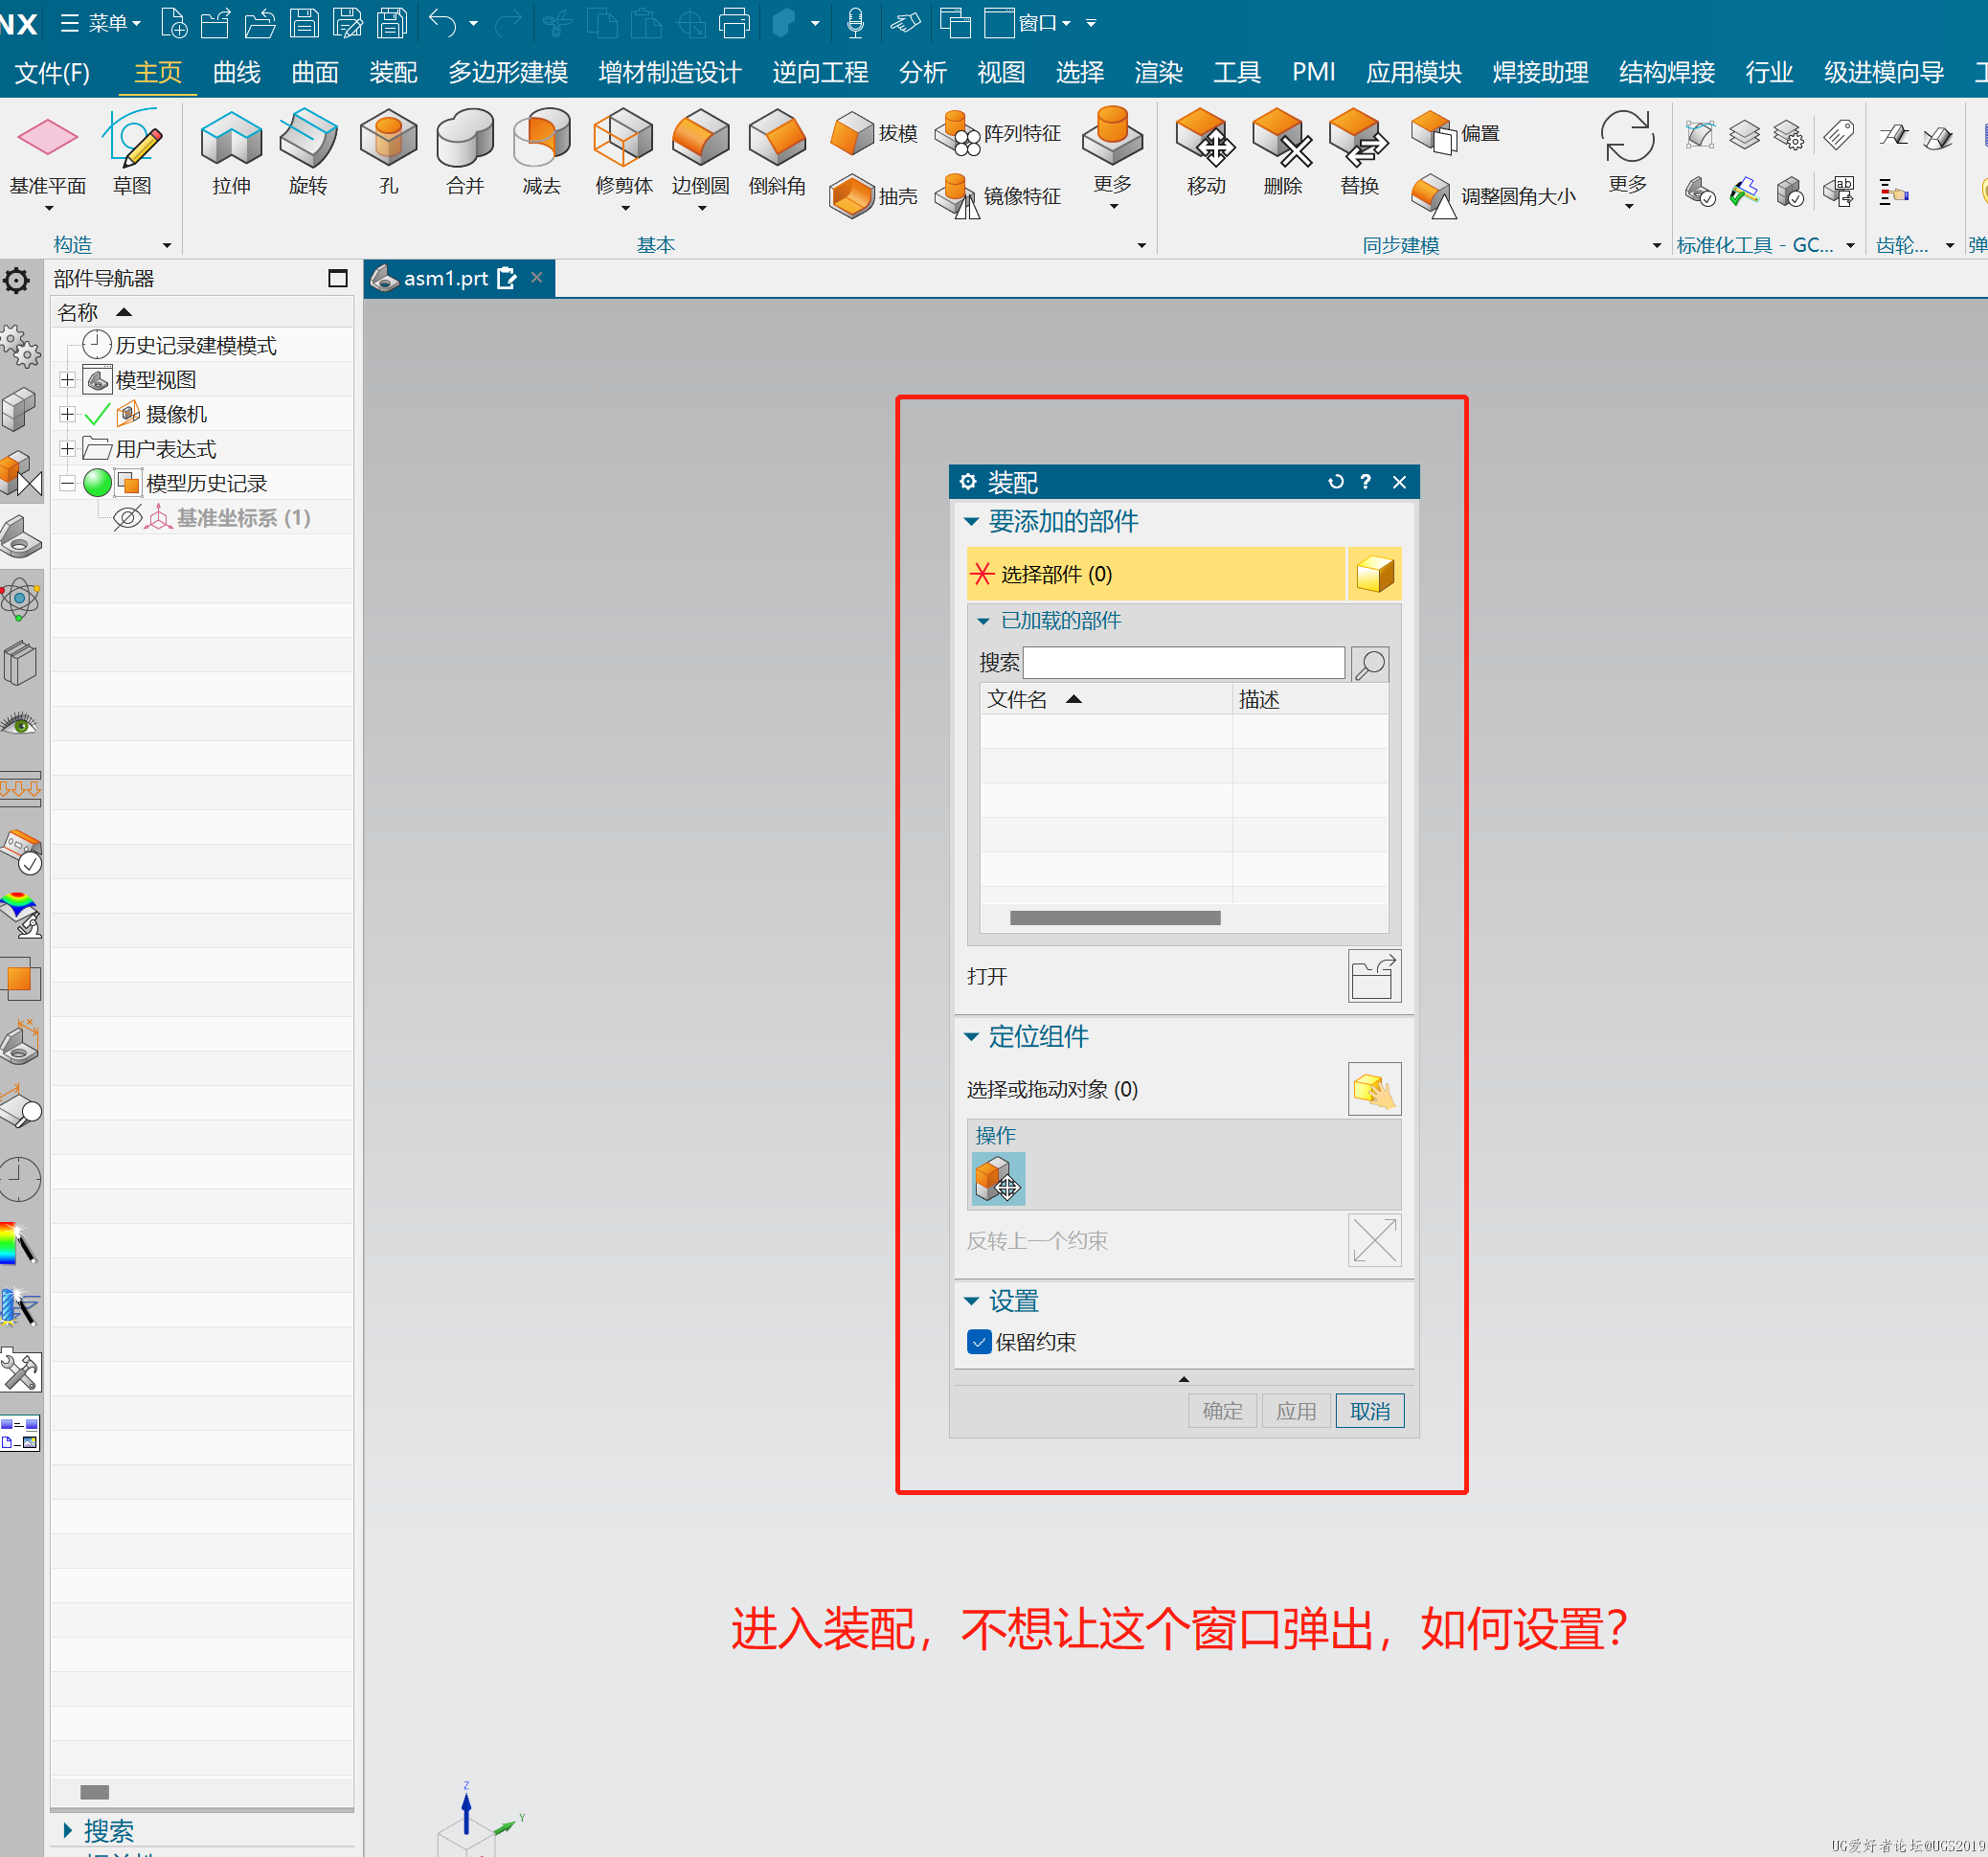Screen dimensions: 1988x1857
Task: Click the print icon in top toolbar
Action: pyautogui.click(x=734, y=22)
